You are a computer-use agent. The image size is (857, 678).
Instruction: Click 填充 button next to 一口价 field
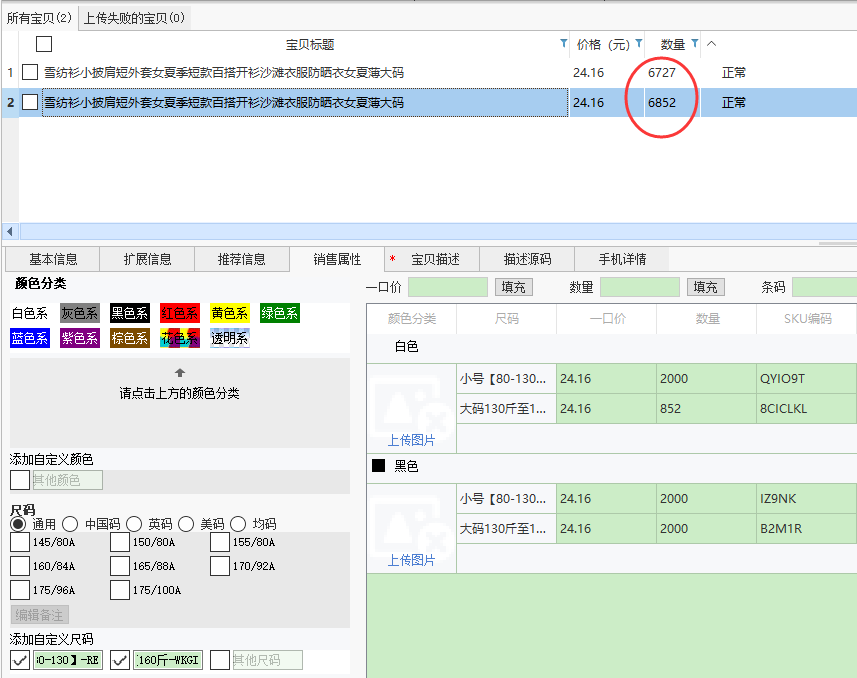[513, 287]
